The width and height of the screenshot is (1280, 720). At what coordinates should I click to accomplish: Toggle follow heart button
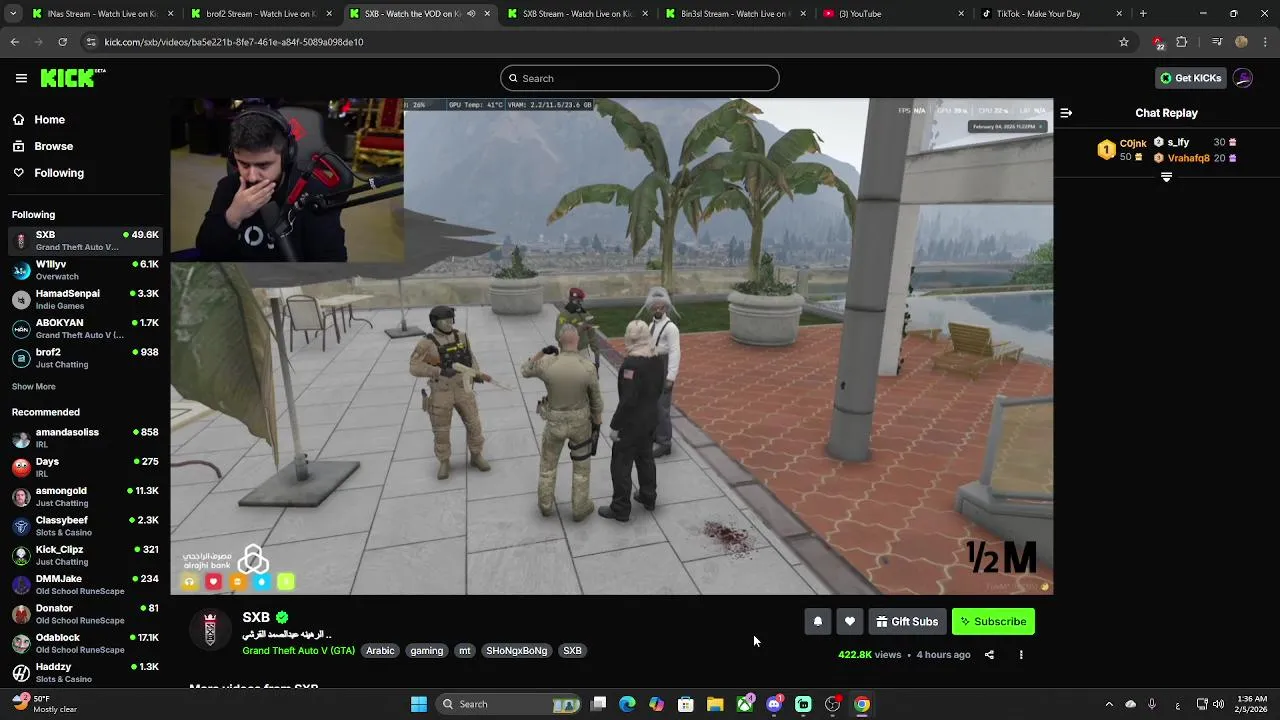click(x=850, y=622)
